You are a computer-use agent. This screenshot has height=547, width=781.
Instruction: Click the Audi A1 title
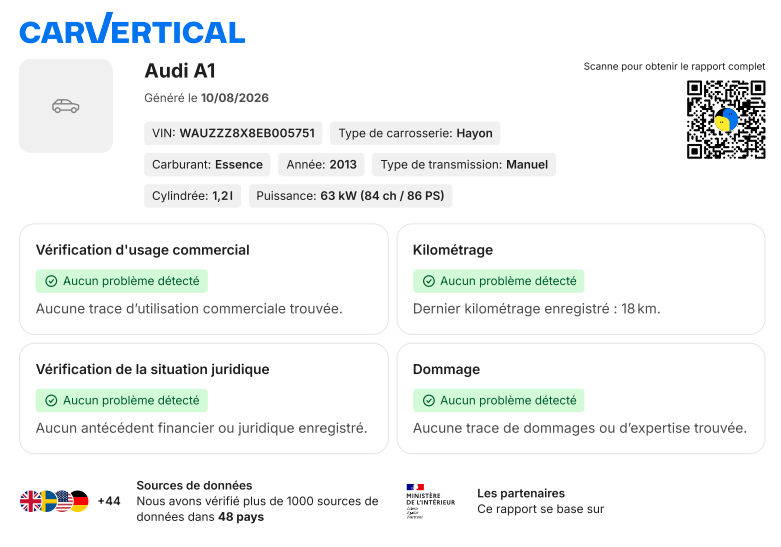pos(180,71)
